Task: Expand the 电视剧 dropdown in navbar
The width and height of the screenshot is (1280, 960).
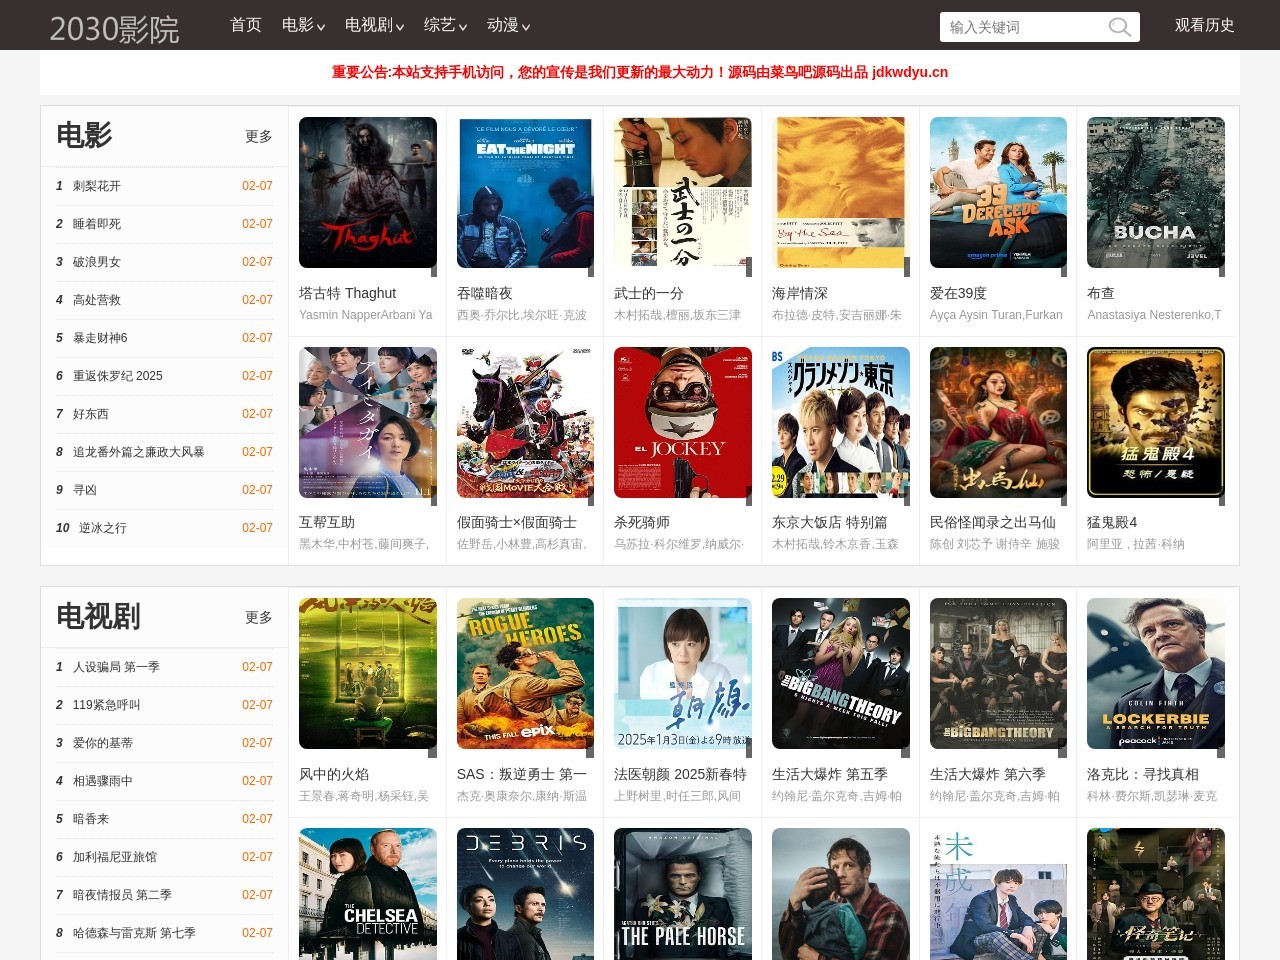Action: pos(374,25)
